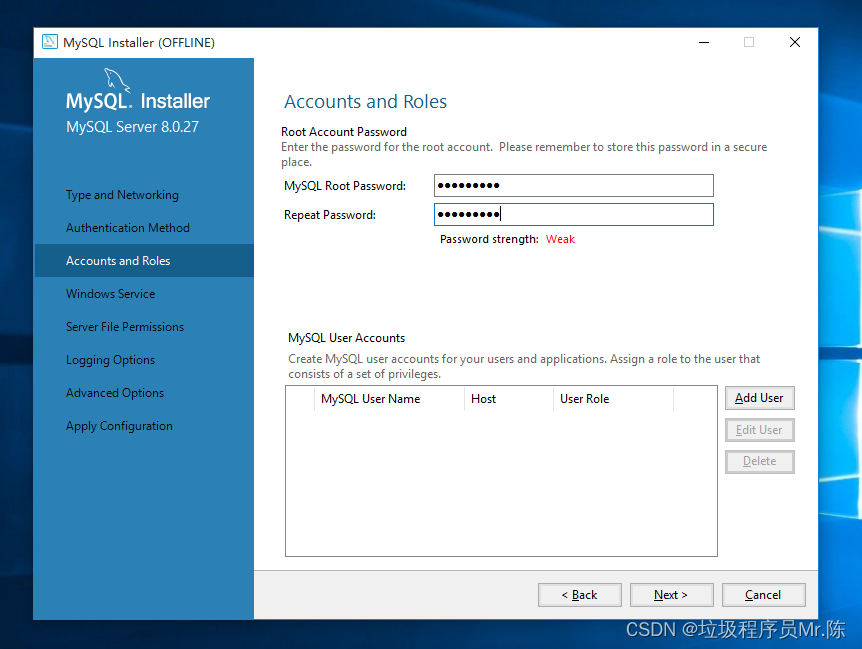Proceed with the Next button

pyautogui.click(x=671, y=595)
